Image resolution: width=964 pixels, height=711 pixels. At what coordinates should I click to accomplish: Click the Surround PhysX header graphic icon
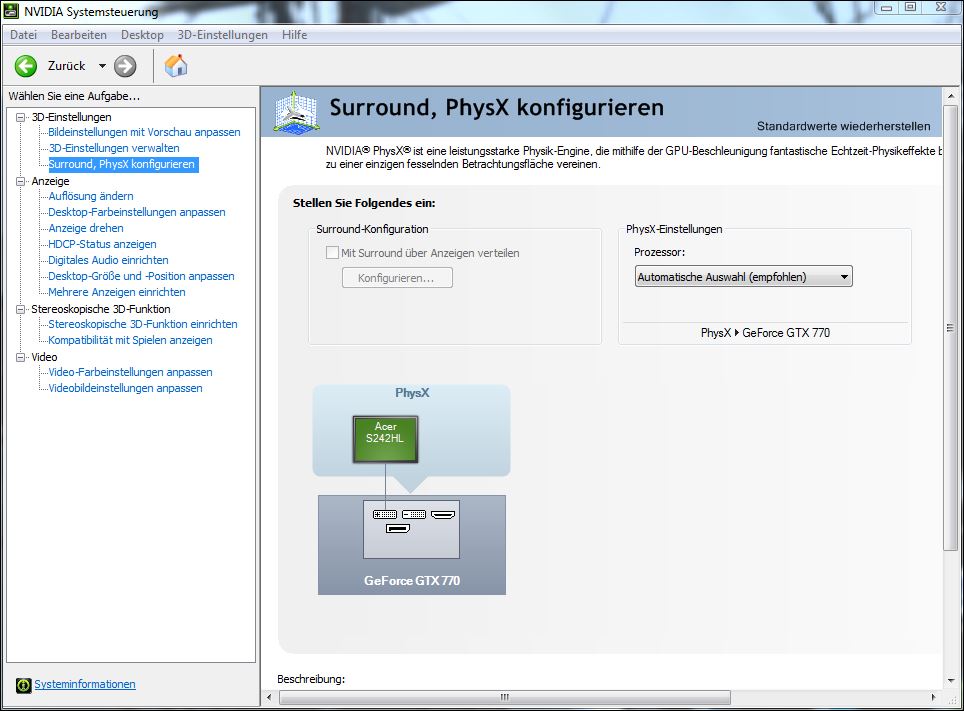click(296, 113)
